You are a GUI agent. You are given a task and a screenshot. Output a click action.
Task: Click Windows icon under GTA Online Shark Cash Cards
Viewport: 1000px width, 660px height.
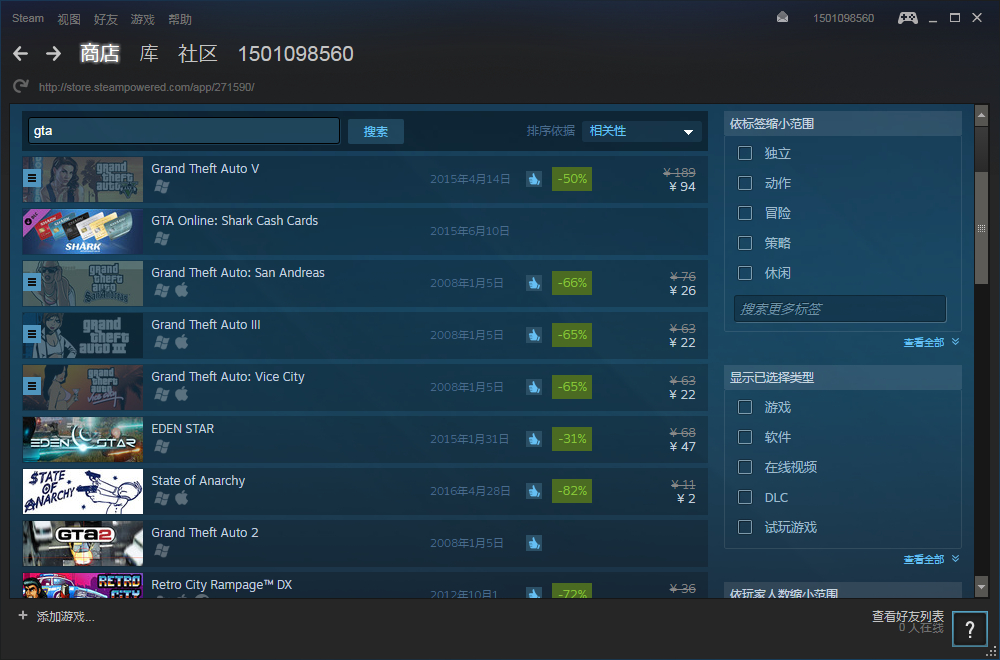point(162,239)
